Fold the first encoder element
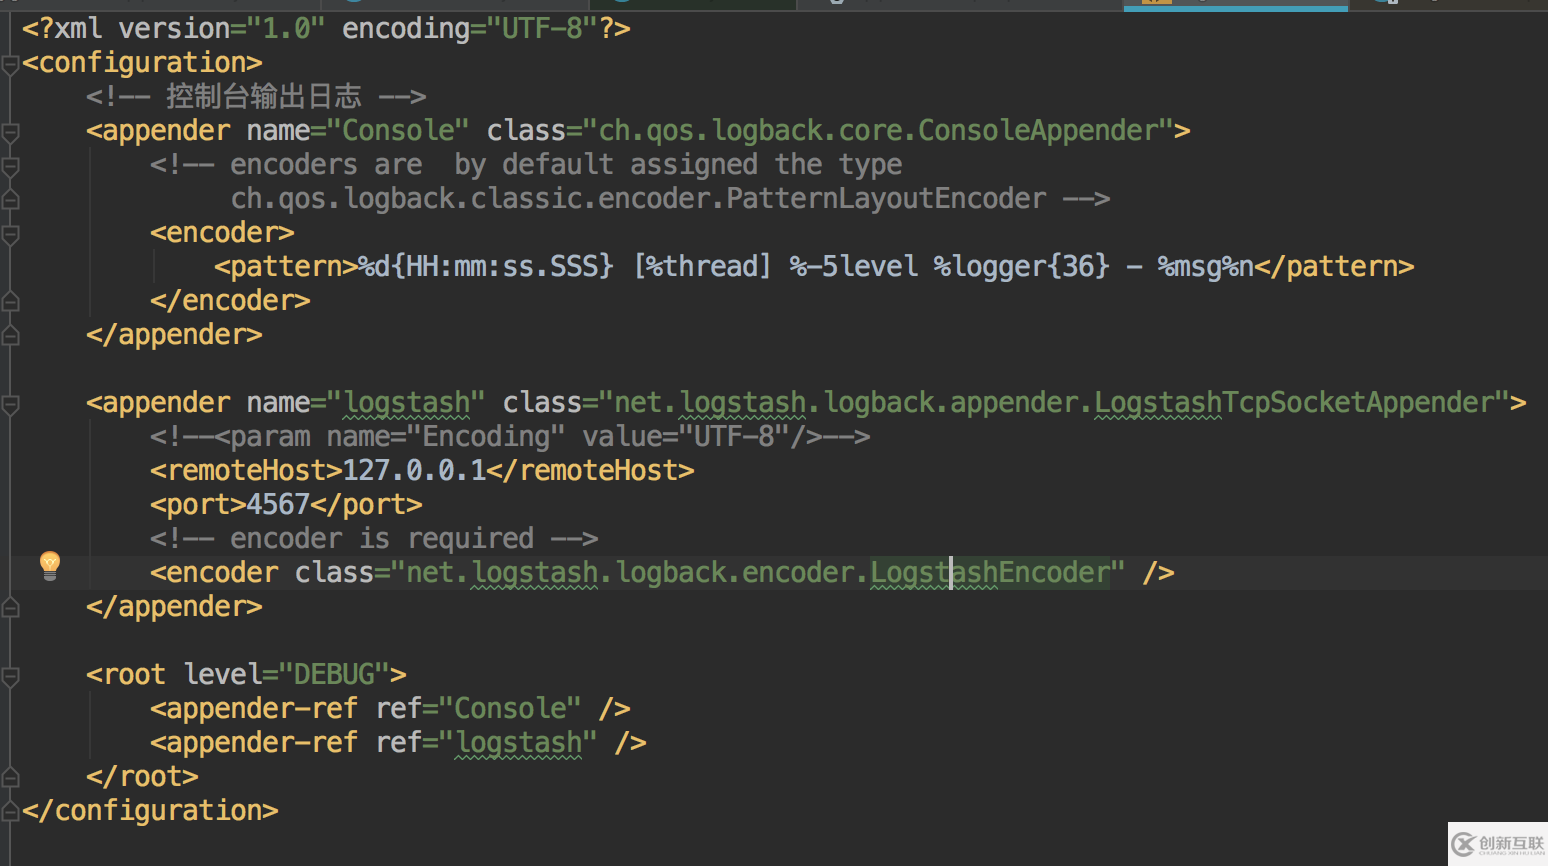Image resolution: width=1548 pixels, height=866 pixels. [x=11, y=233]
